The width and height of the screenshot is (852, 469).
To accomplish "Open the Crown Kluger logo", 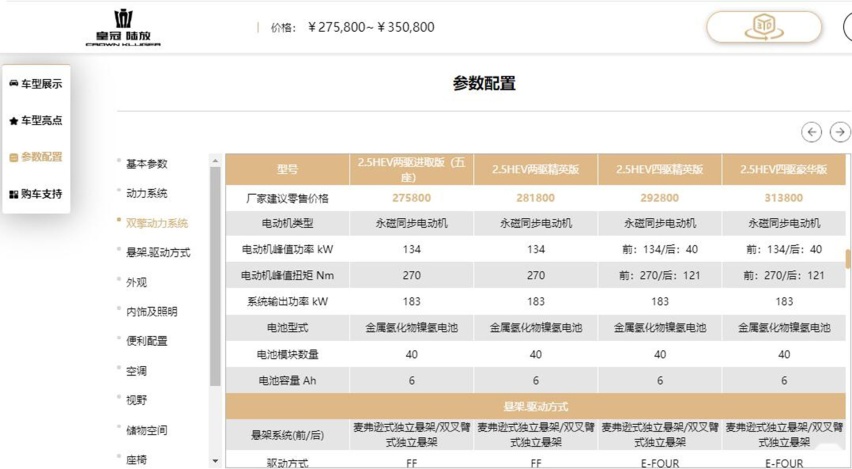I will [x=123, y=28].
